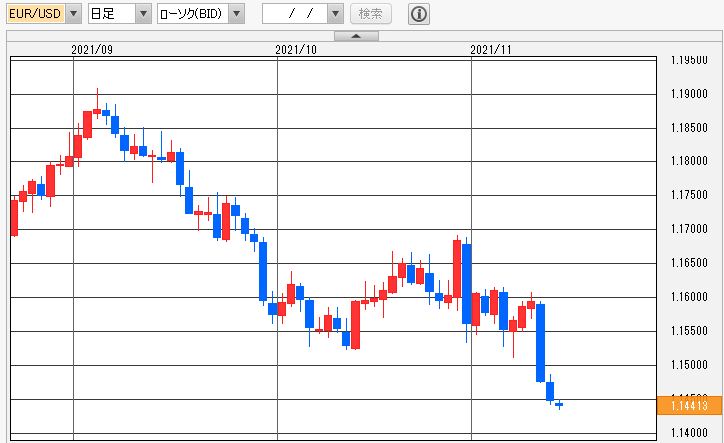Screen dimensions: 724x443
Task: Click the 2021/09 date axis label
Action: coord(92,50)
